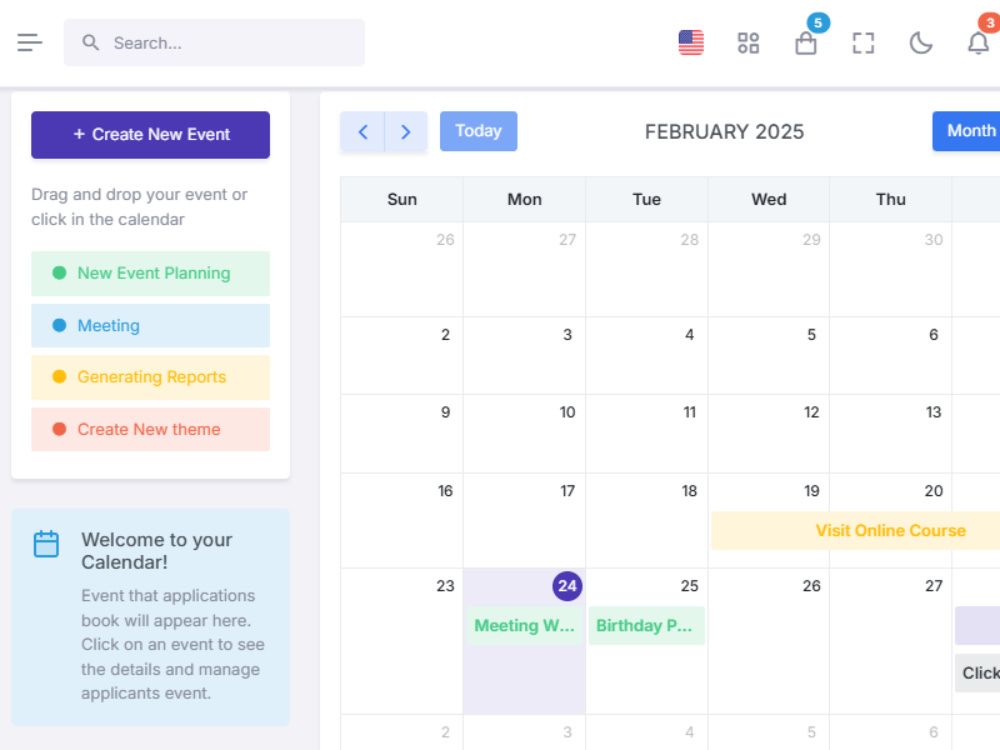This screenshot has height=750, width=1000.
Task: Go to next month arrow
Action: point(406,131)
